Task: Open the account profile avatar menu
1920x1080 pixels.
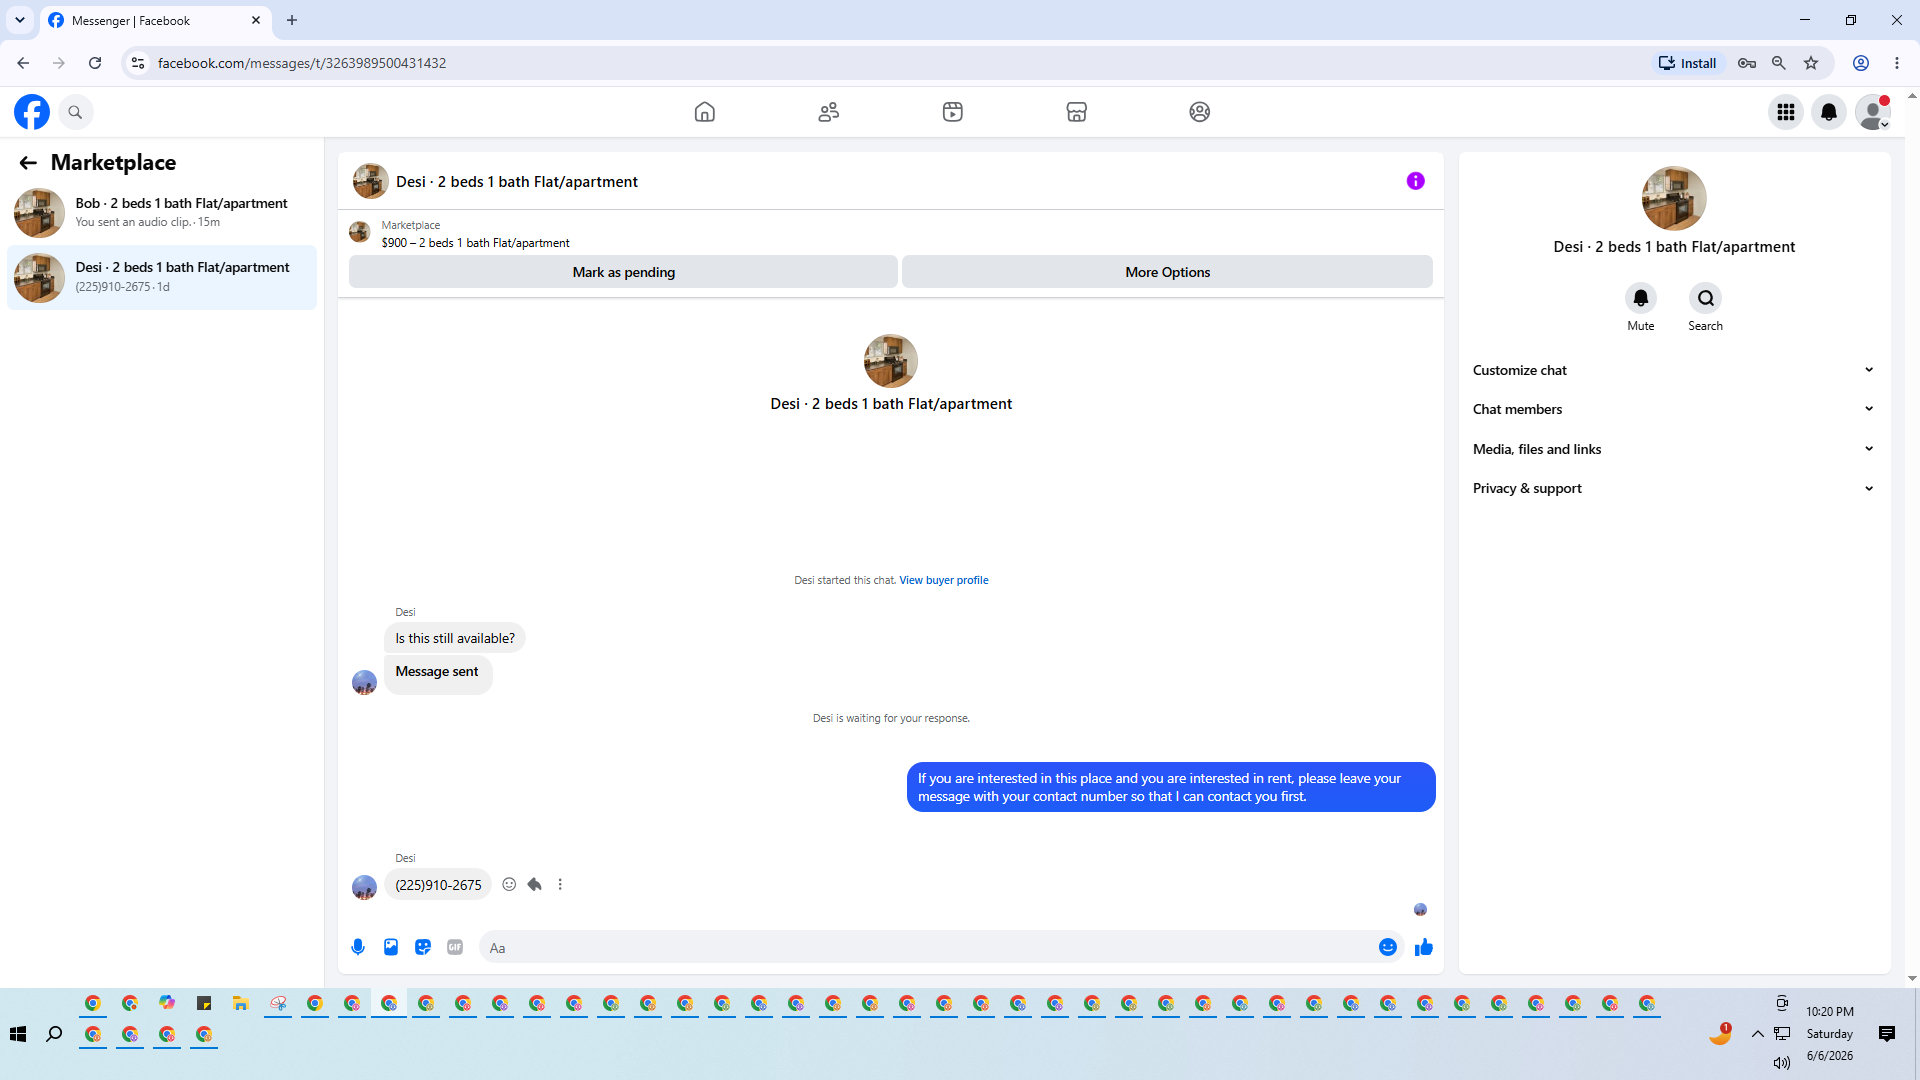Action: (x=1873, y=112)
